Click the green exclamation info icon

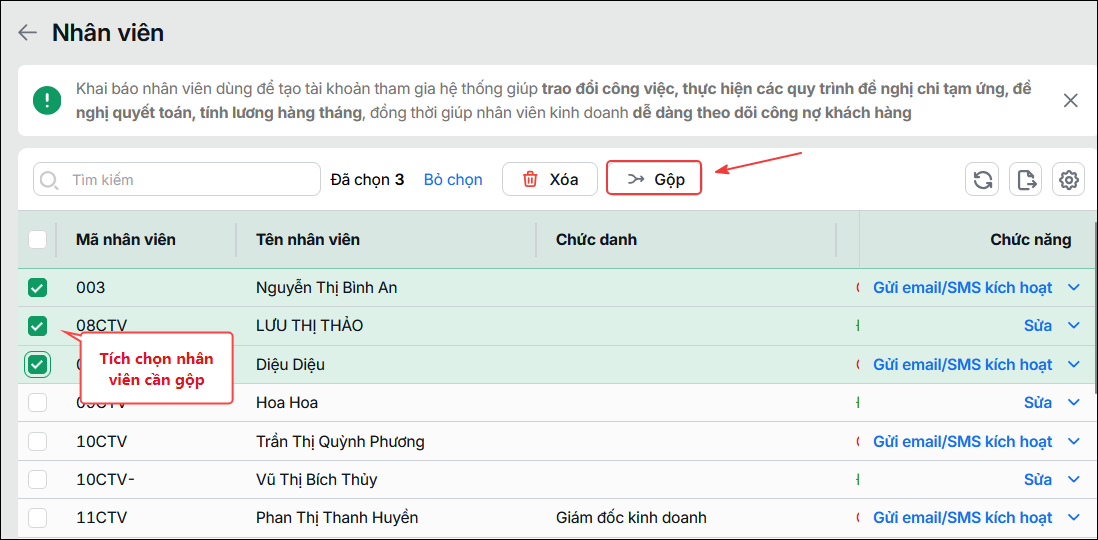tap(48, 101)
